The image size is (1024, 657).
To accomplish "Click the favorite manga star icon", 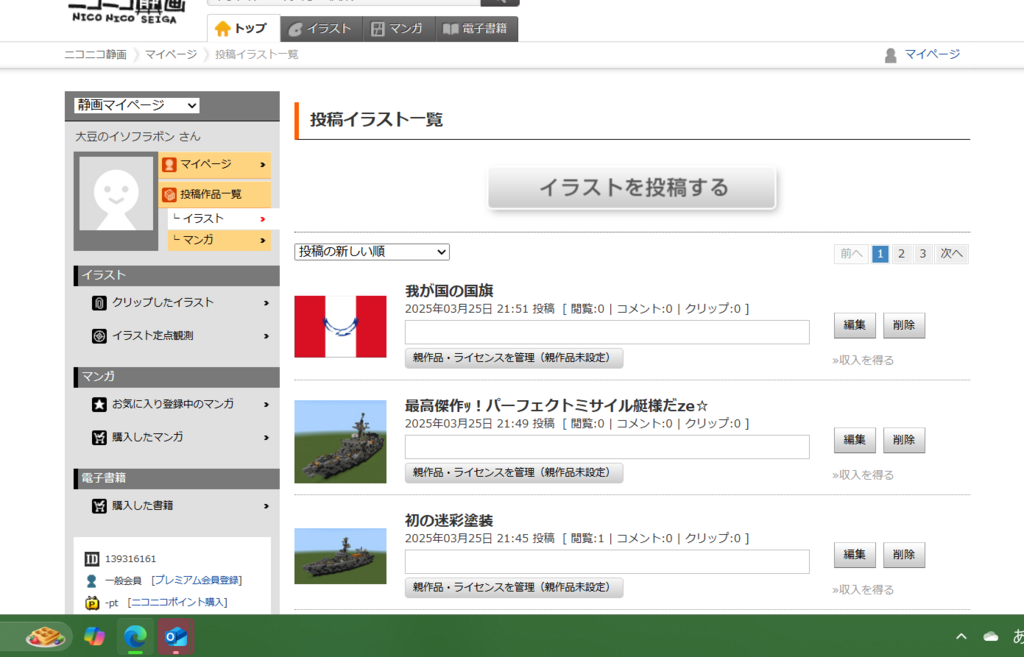I will (99, 404).
